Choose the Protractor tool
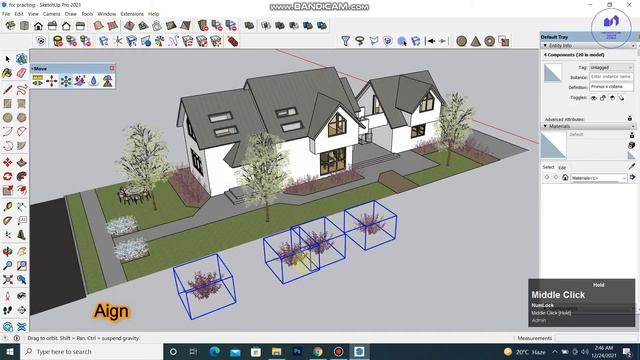640x360 pixels. click(x=7, y=221)
